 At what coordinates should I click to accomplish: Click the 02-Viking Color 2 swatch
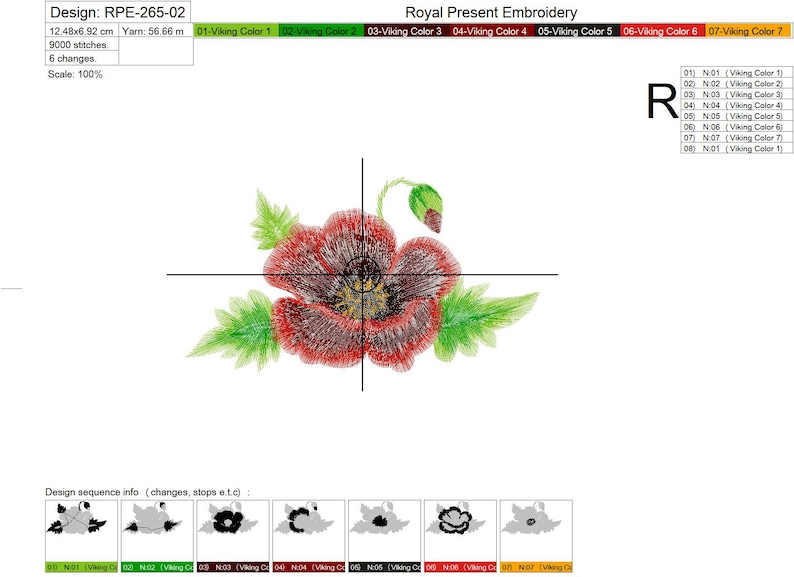click(x=322, y=31)
